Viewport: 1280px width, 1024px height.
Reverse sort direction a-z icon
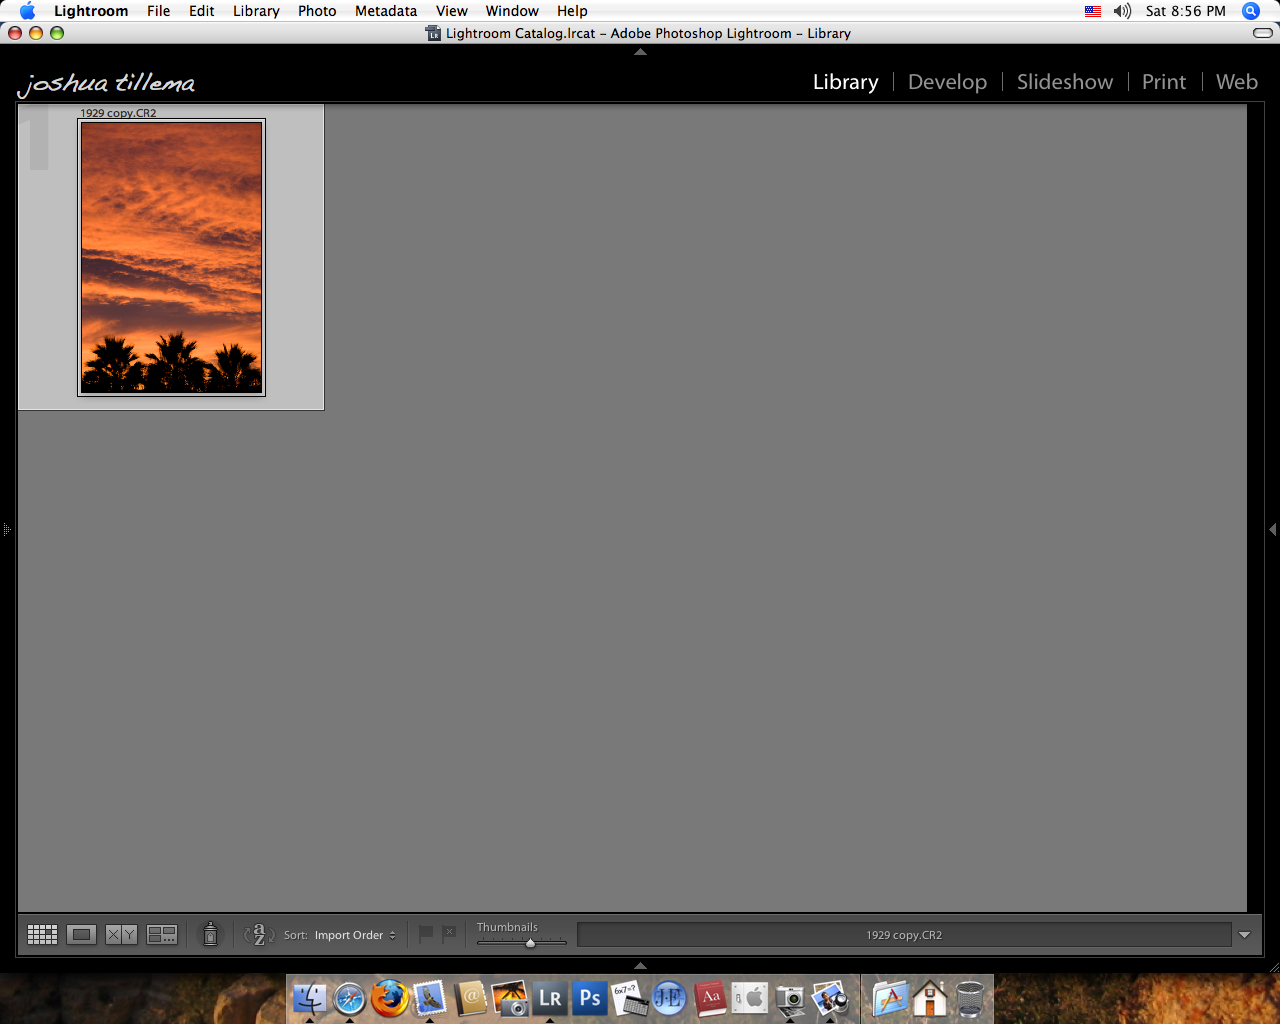(259, 935)
